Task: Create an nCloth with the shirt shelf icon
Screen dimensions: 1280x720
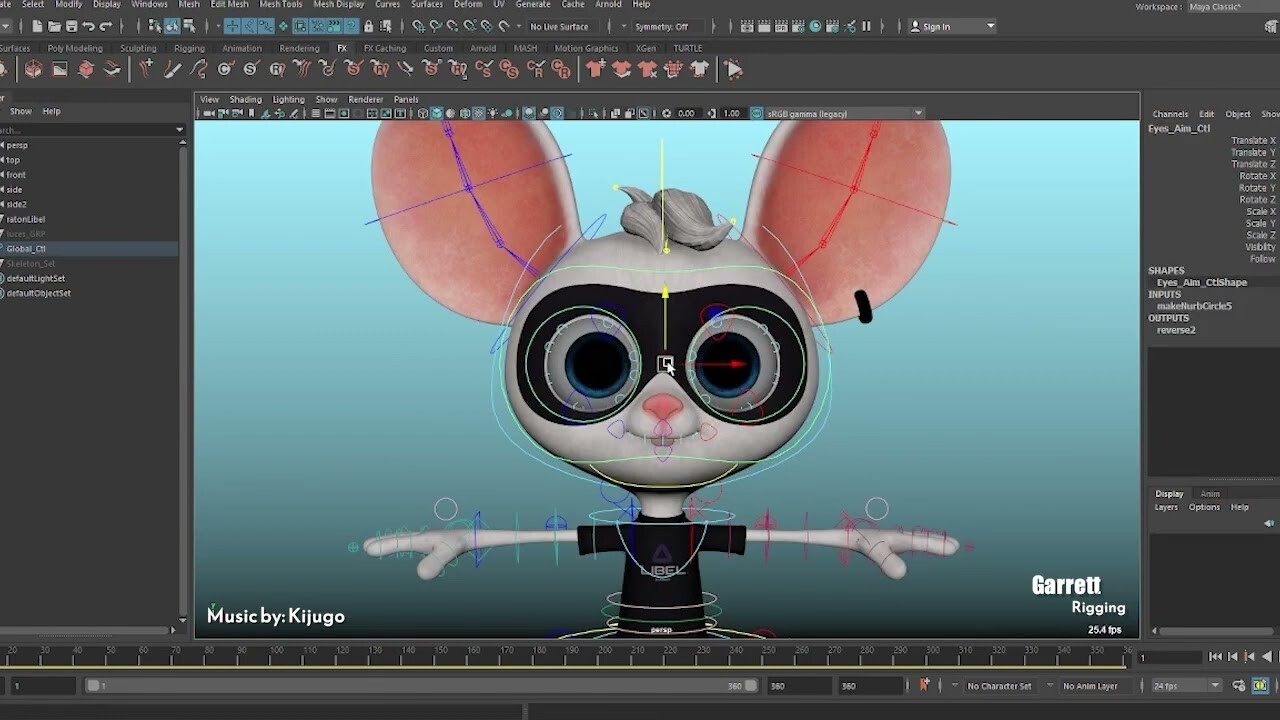Action: pyautogui.click(x=597, y=68)
